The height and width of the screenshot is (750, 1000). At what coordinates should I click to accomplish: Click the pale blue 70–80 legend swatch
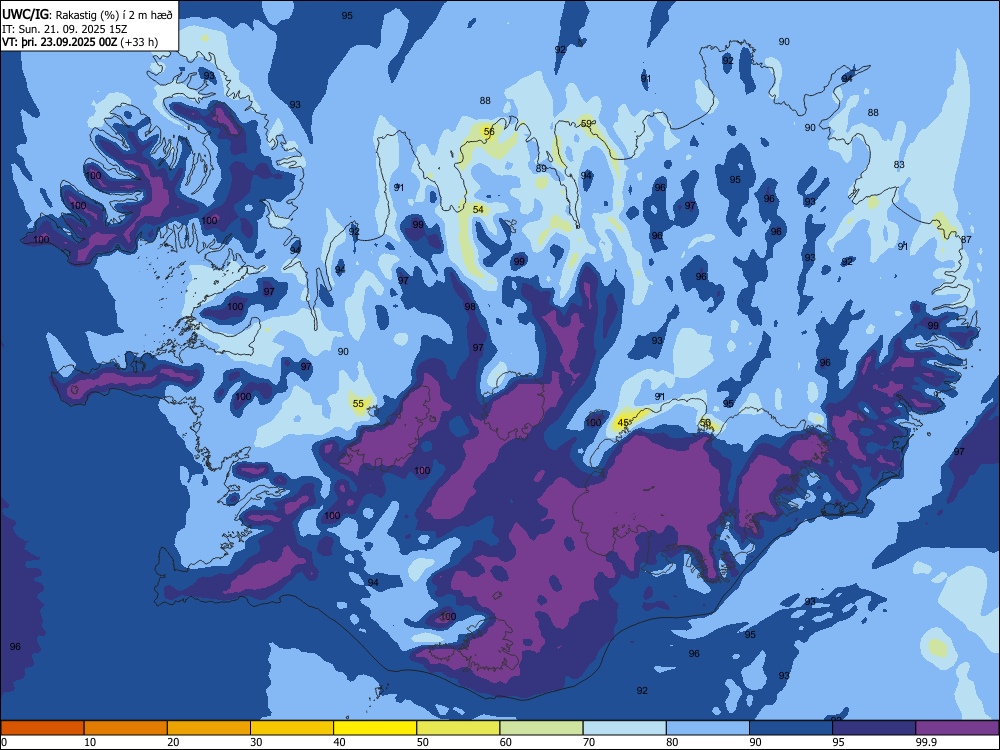624,728
